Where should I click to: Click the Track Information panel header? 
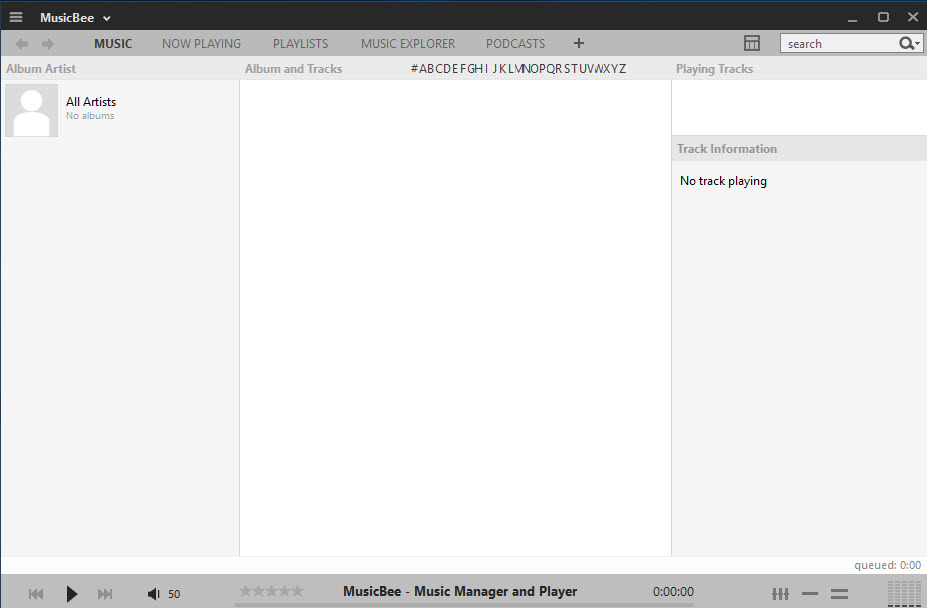tap(727, 148)
